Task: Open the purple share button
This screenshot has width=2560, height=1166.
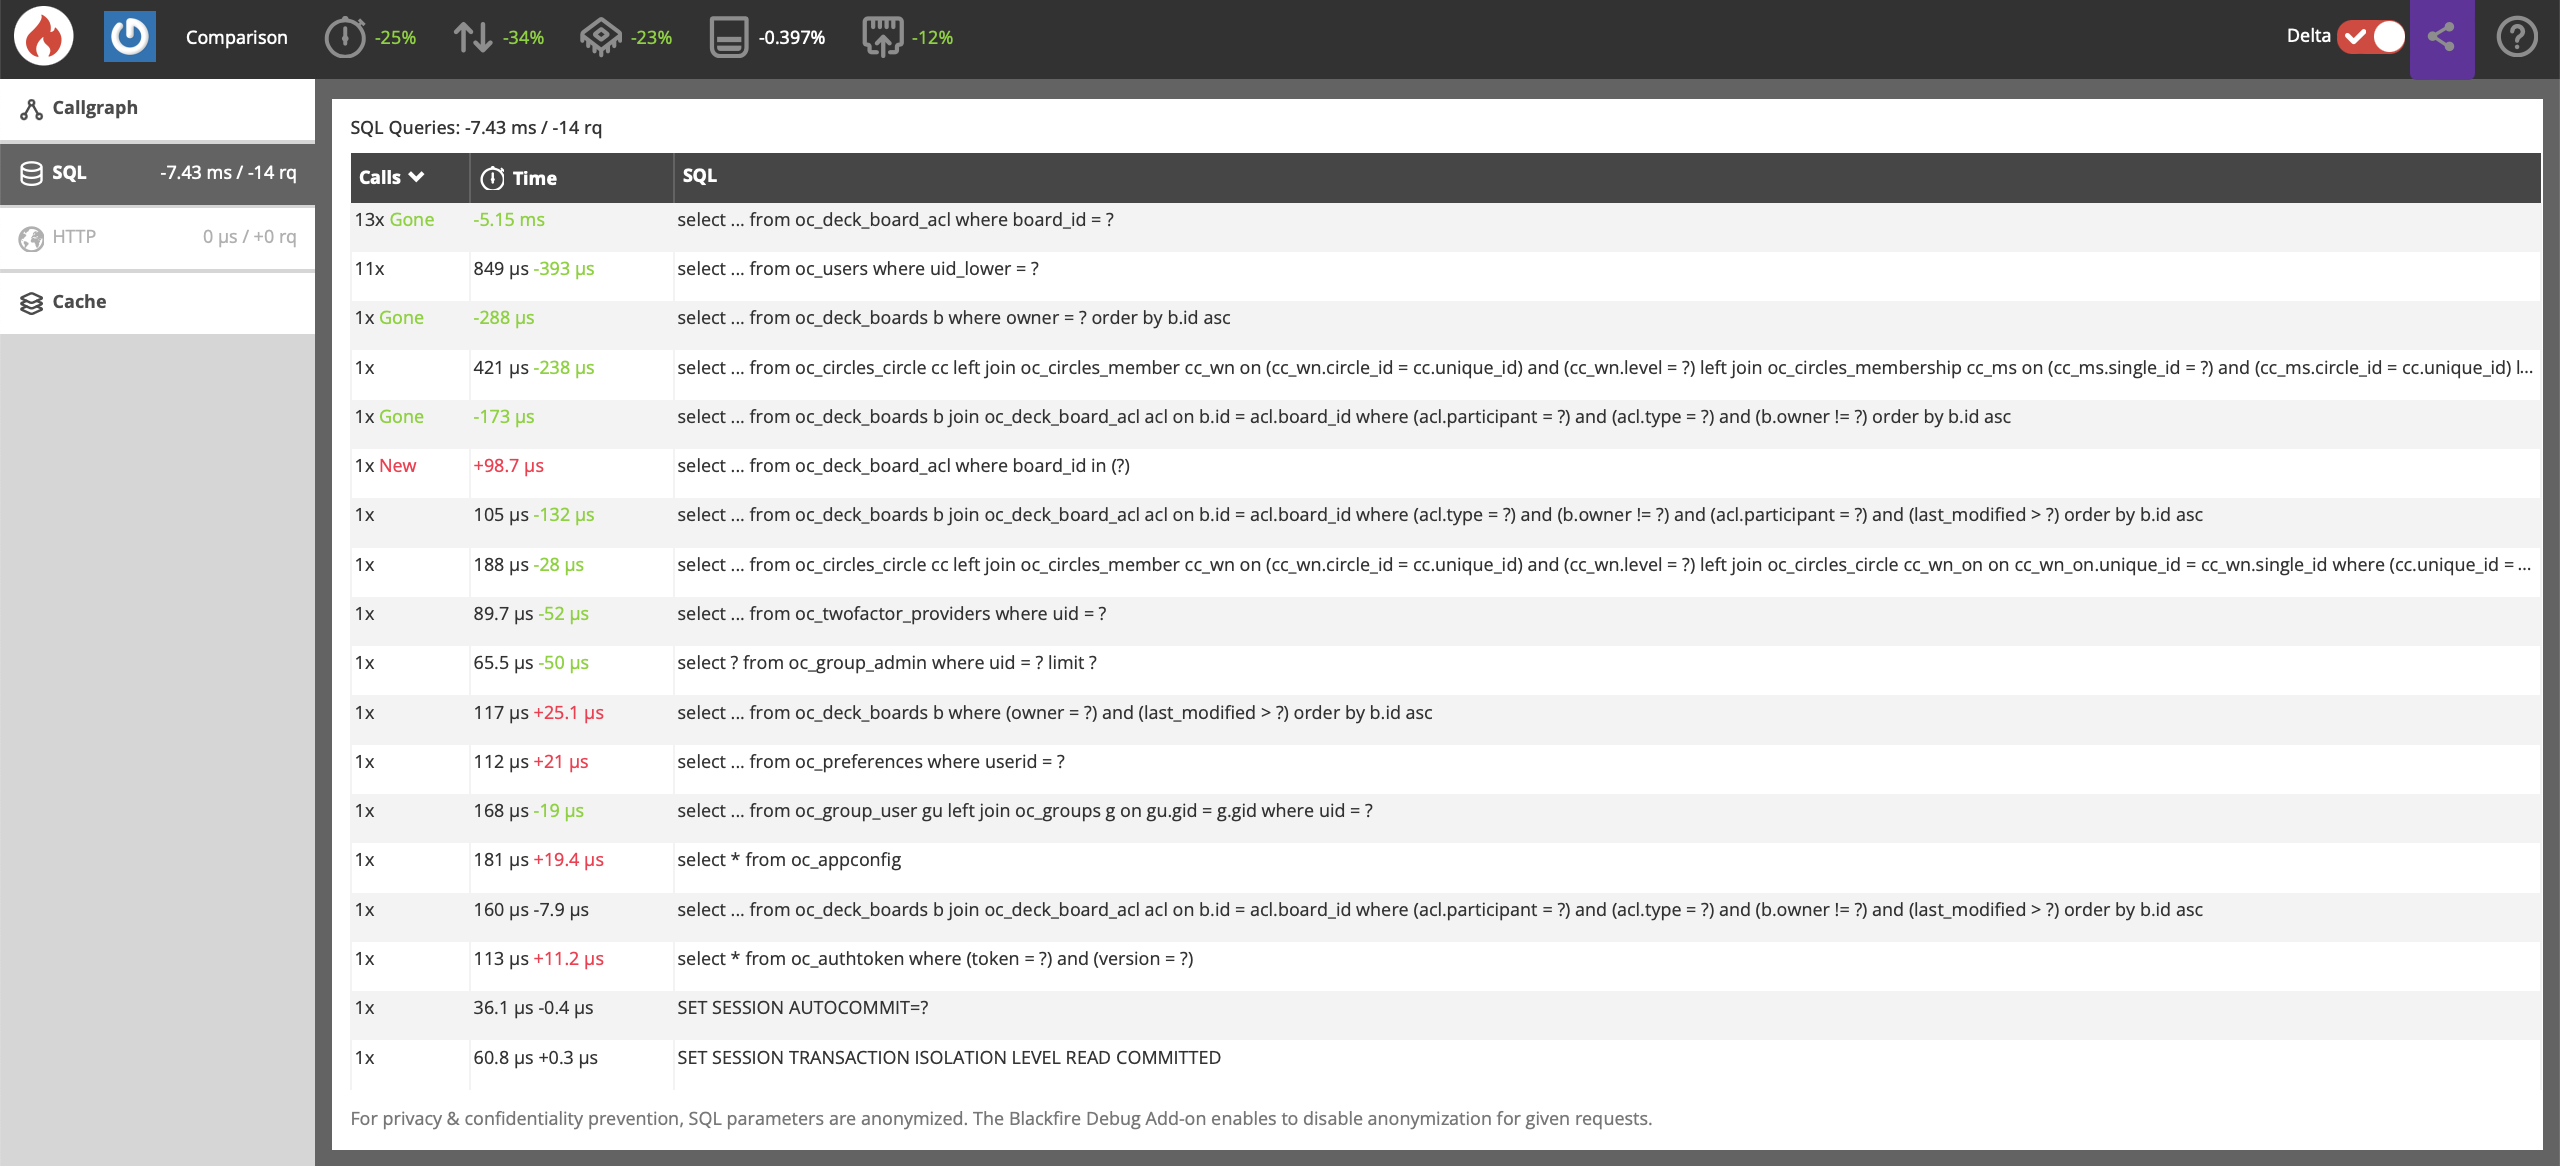Action: [x=2441, y=37]
